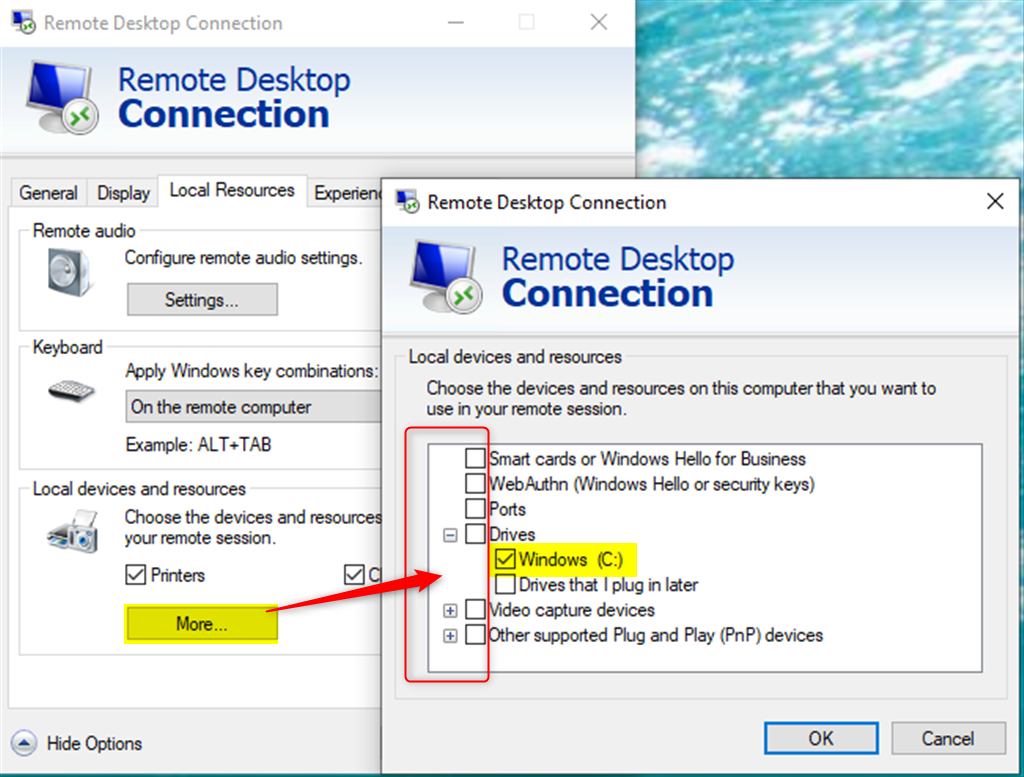Click the Video capture devices label

point(572,610)
